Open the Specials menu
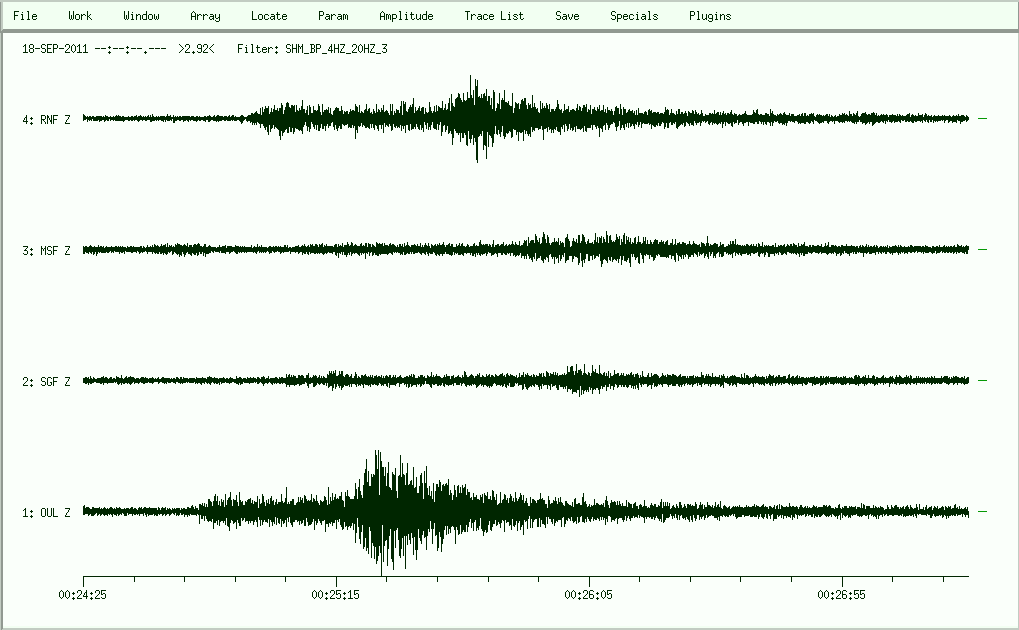Image resolution: width=1019 pixels, height=630 pixels. (634, 16)
